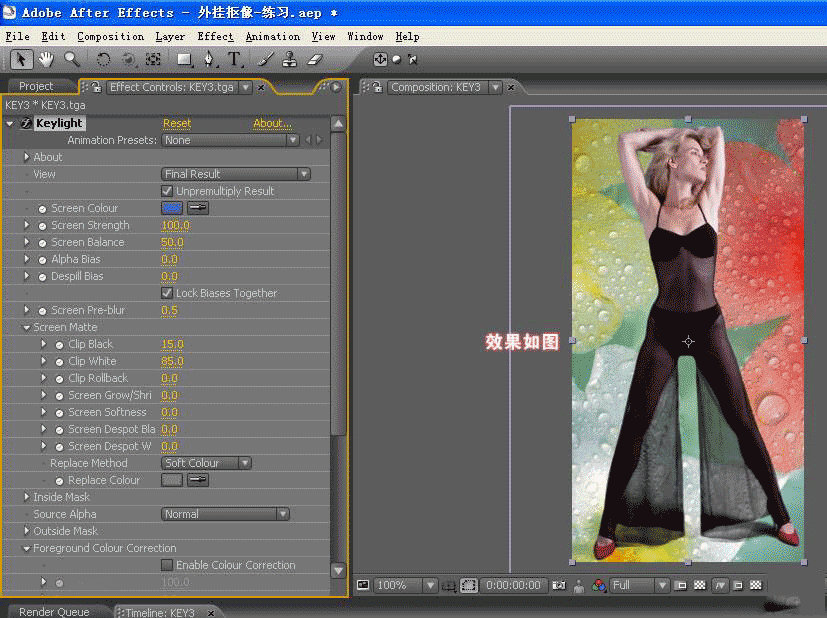Click the snapshot camera icon below the composition
Image resolution: width=827 pixels, height=618 pixels.
click(x=557, y=586)
